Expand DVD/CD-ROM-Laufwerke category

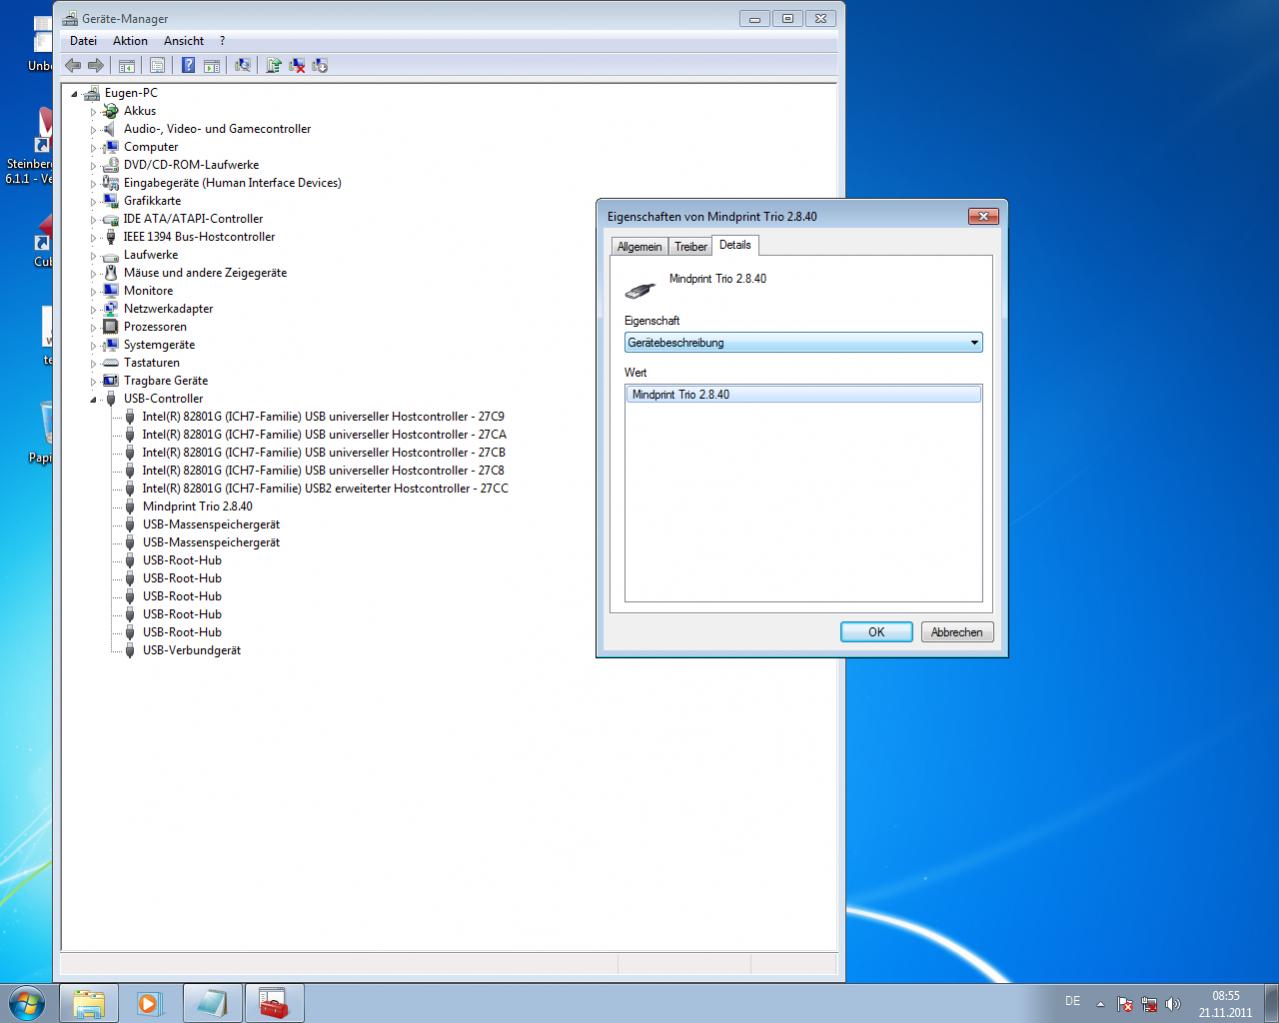point(94,166)
